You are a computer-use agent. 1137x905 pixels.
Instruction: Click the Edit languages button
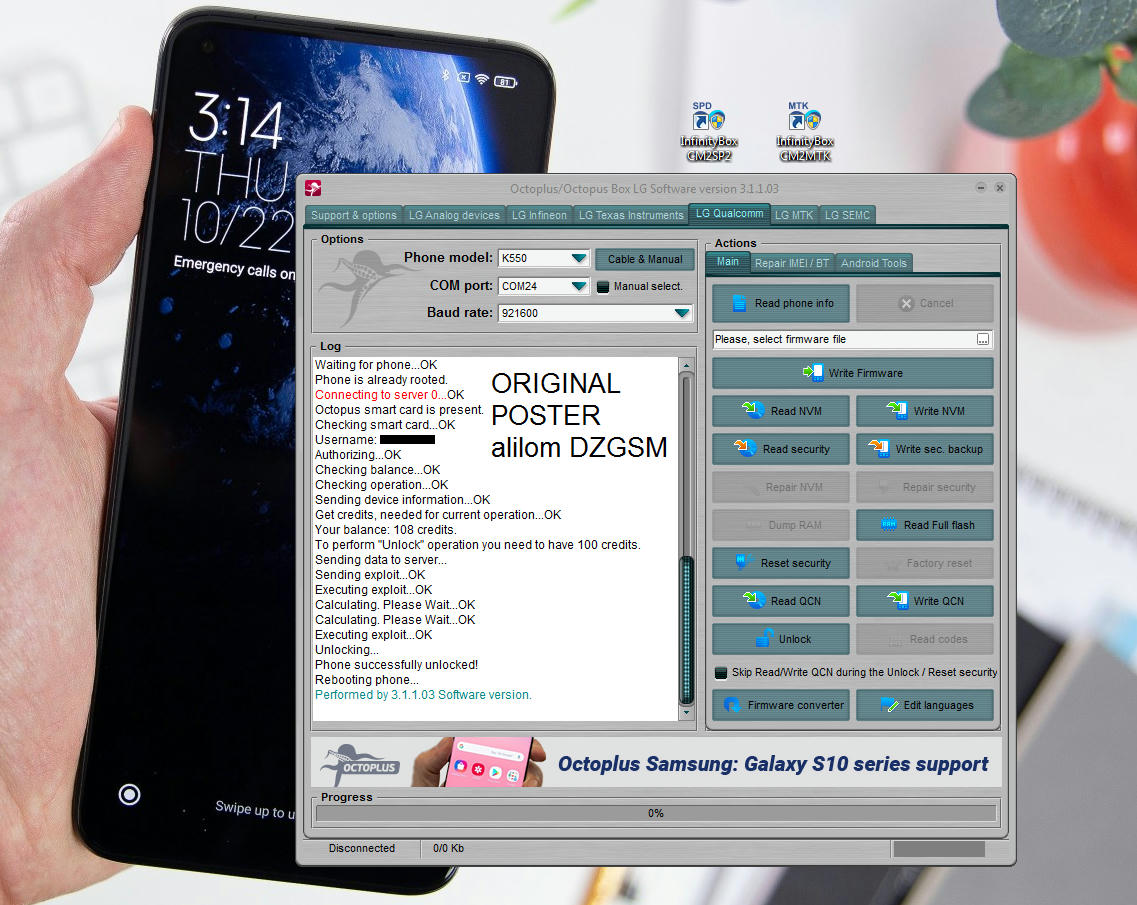click(925, 704)
